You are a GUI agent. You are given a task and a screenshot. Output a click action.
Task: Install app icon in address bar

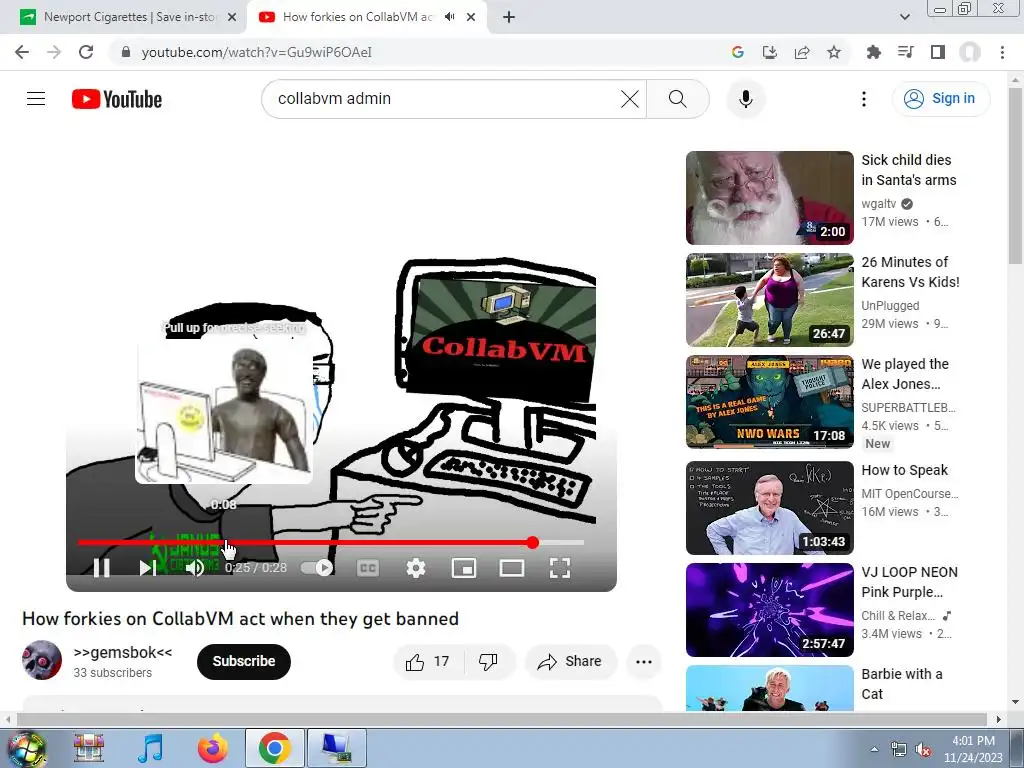point(770,52)
